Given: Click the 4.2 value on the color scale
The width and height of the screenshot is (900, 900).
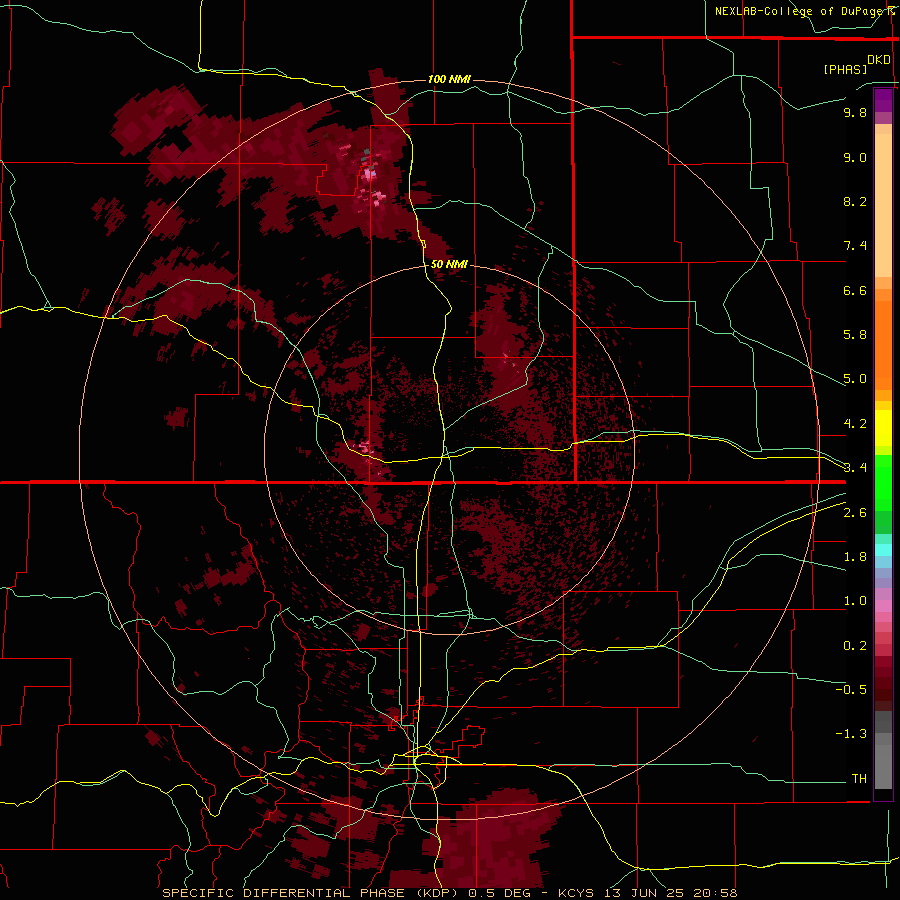Looking at the screenshot, I should coord(855,424).
